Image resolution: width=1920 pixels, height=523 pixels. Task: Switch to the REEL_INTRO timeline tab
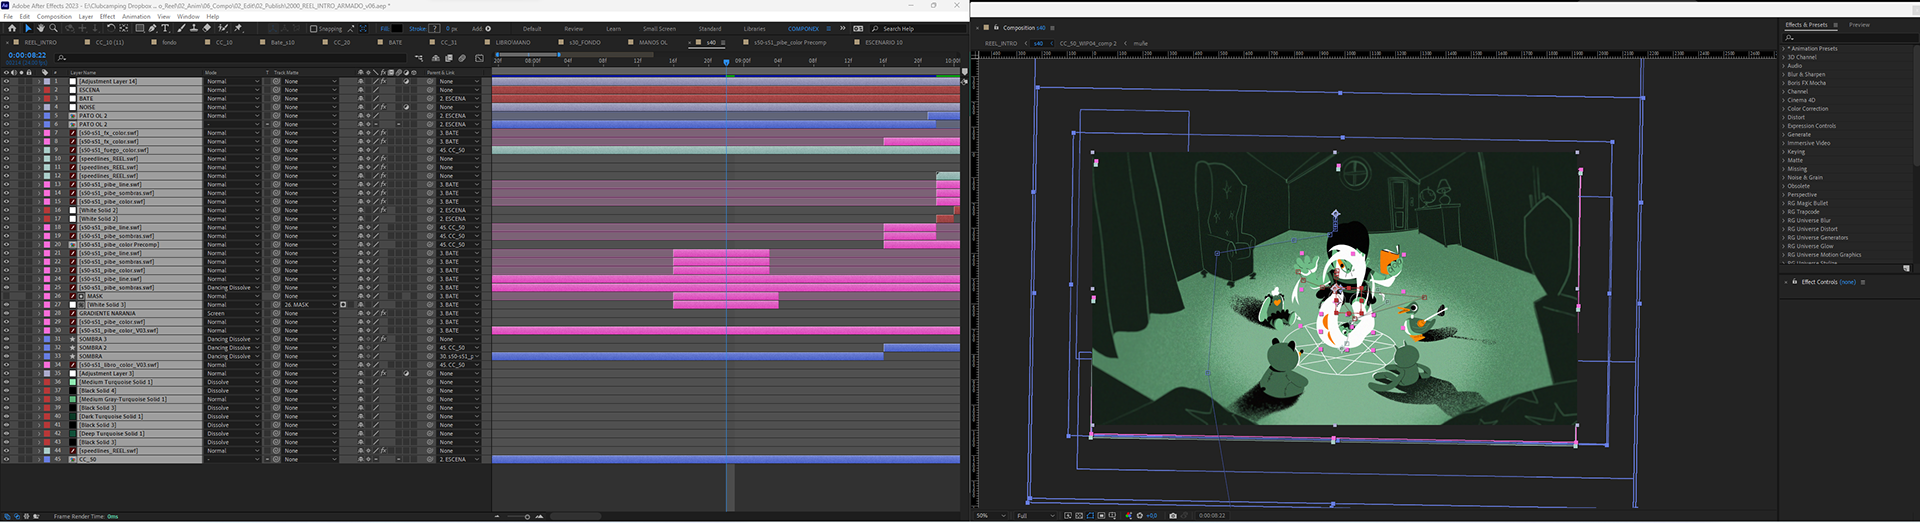pos(40,43)
